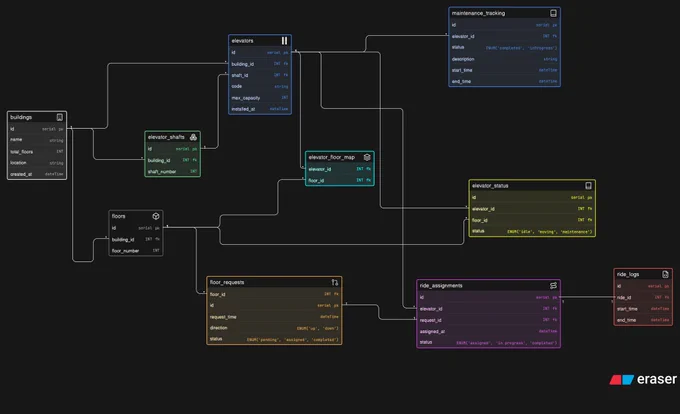The image size is (680, 414).
Task: Click the two-bar icon on elevators table
Action: coord(284,40)
